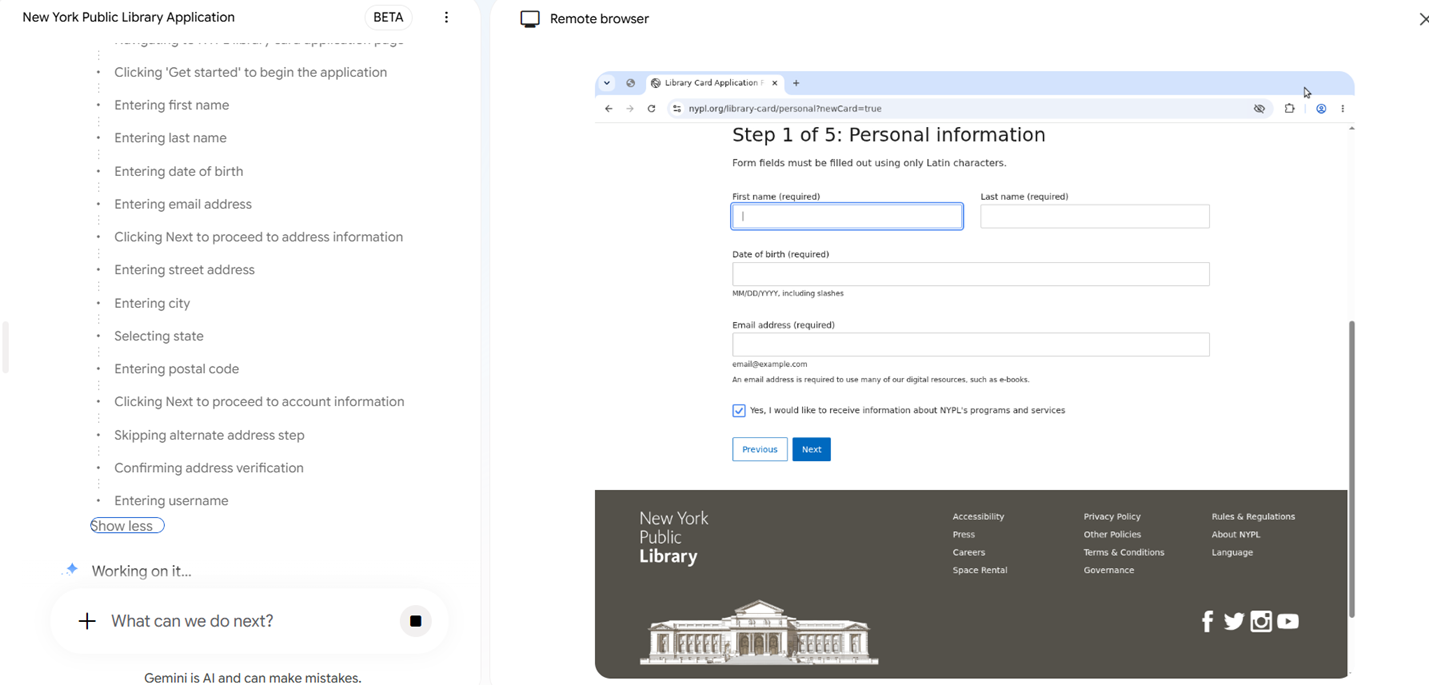1429x685 pixels.
Task: Click the browser address bar URL
Action: tap(785, 108)
